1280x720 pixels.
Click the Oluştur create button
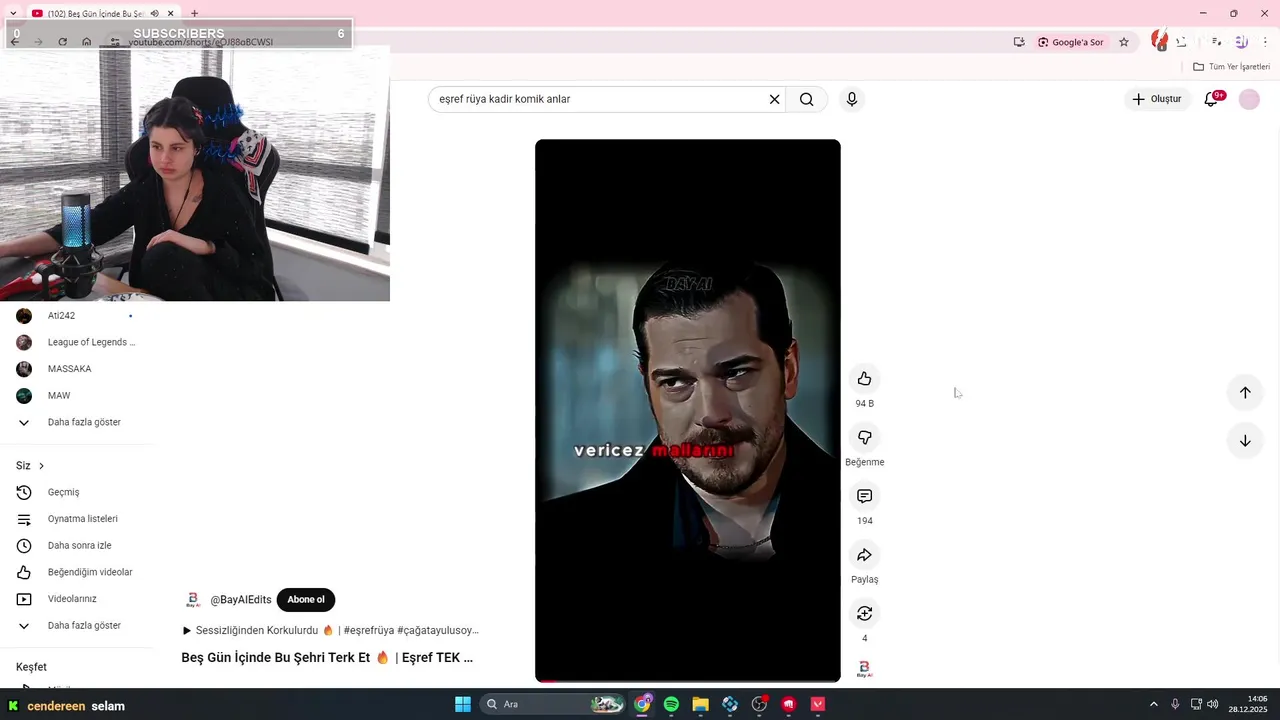click(x=1156, y=99)
